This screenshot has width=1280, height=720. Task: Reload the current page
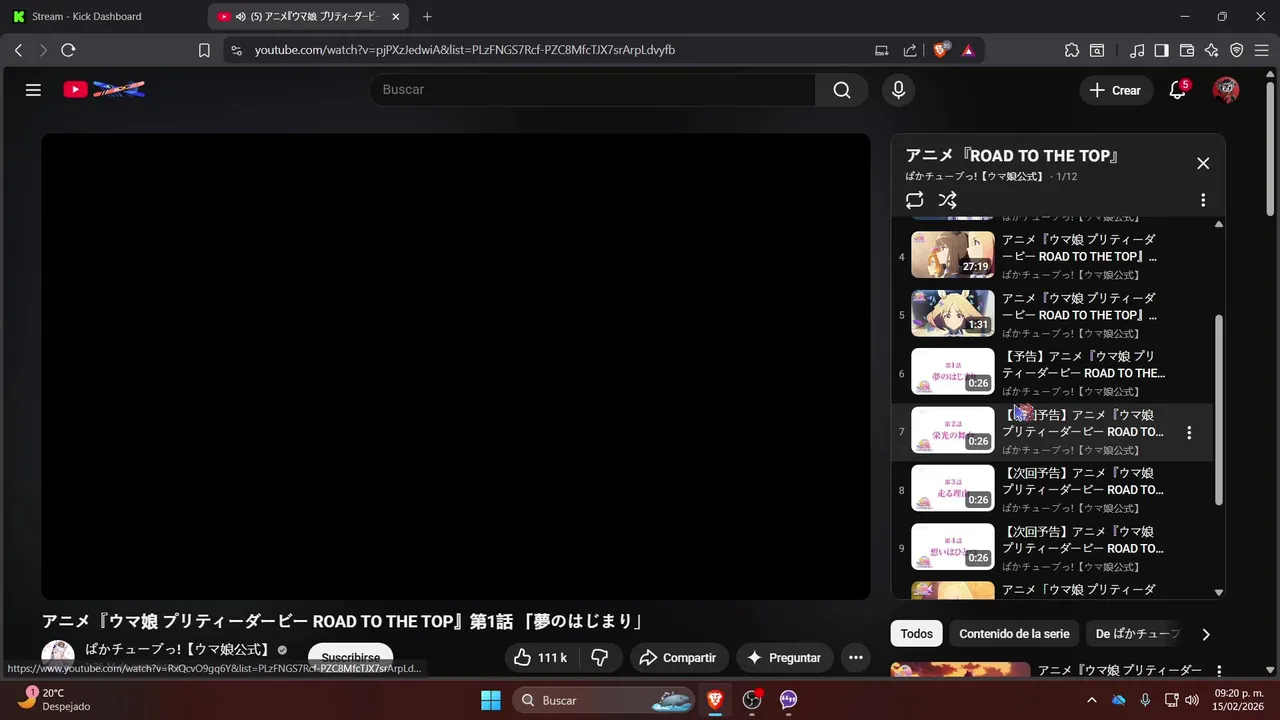[x=68, y=50]
